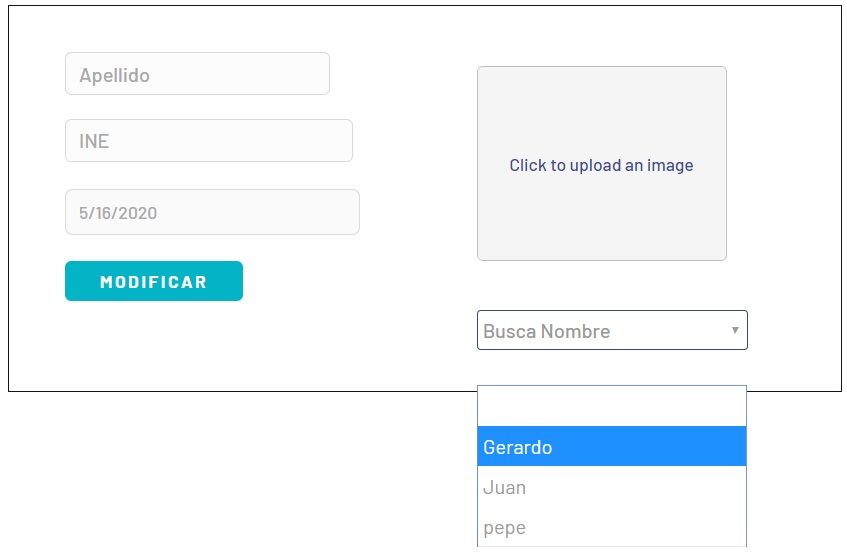Choose Juan in the dropdown list
Screen dimensions: 847x556
611,487
